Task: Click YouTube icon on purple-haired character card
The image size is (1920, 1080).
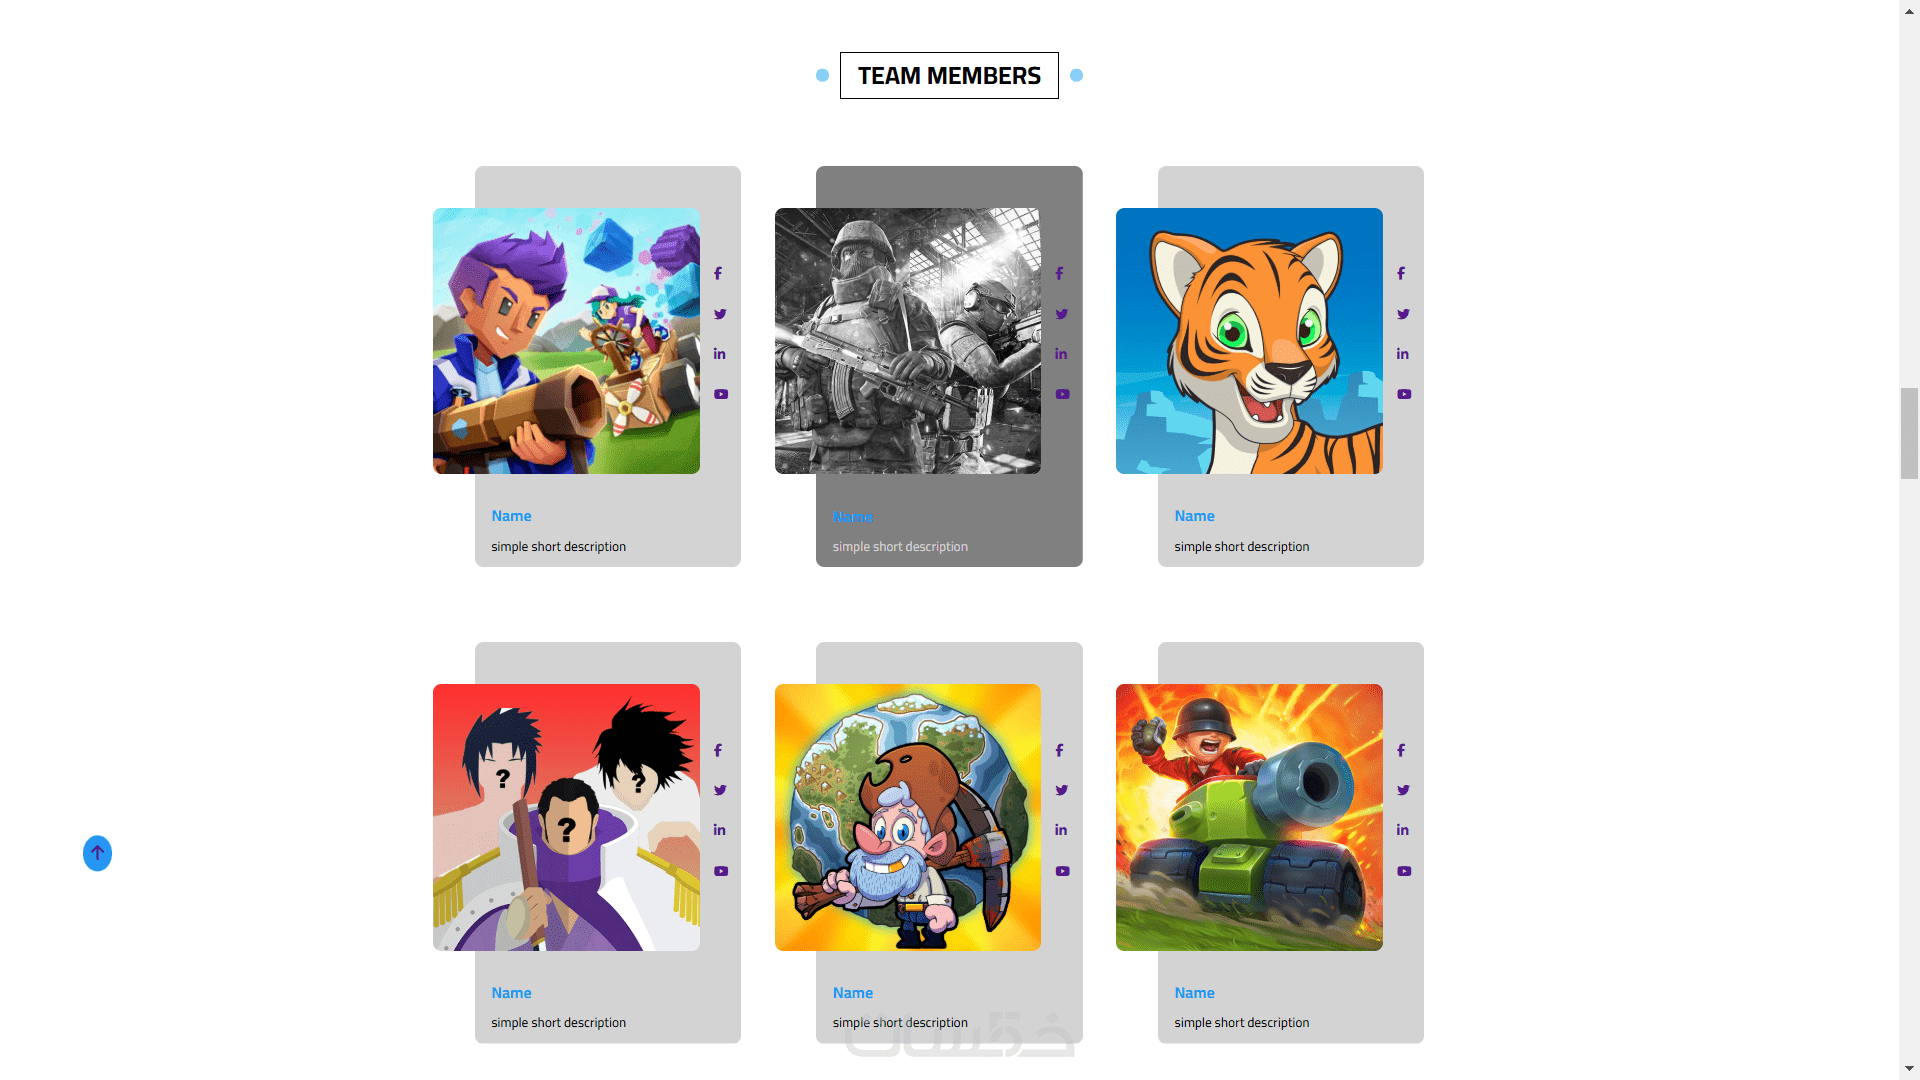Action: coord(721,394)
